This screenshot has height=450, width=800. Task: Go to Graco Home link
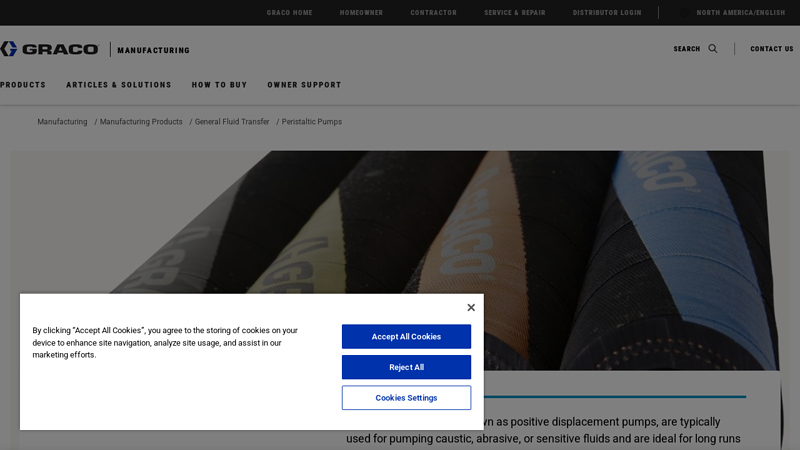point(289,13)
